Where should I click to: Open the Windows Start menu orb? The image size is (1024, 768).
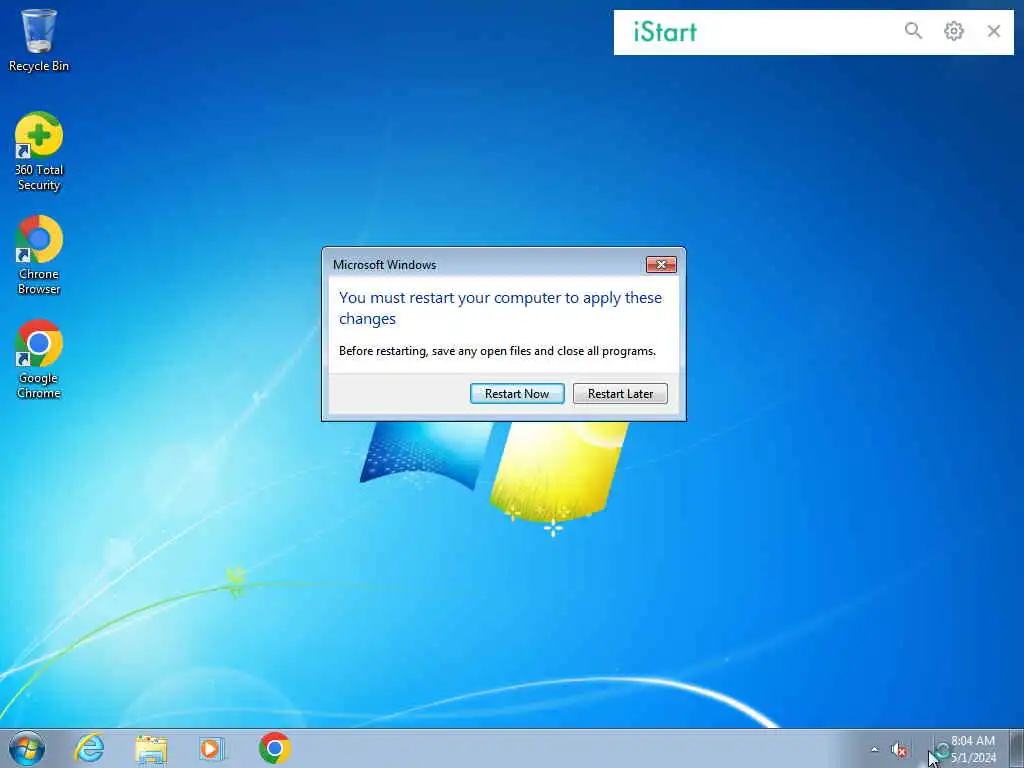click(x=27, y=748)
